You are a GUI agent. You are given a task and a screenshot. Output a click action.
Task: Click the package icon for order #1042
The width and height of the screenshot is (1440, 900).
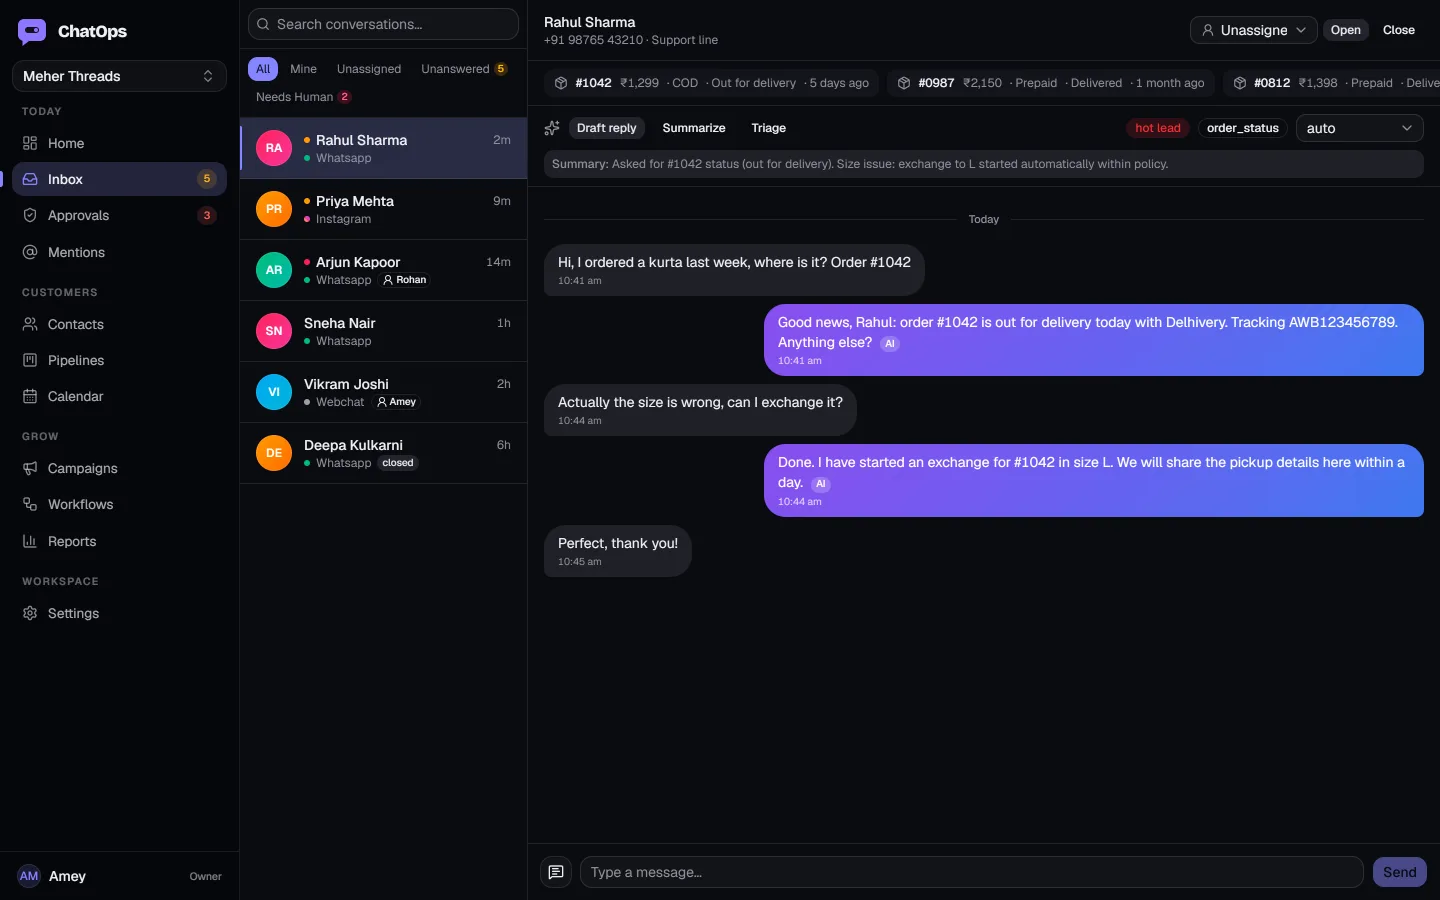coord(561,83)
